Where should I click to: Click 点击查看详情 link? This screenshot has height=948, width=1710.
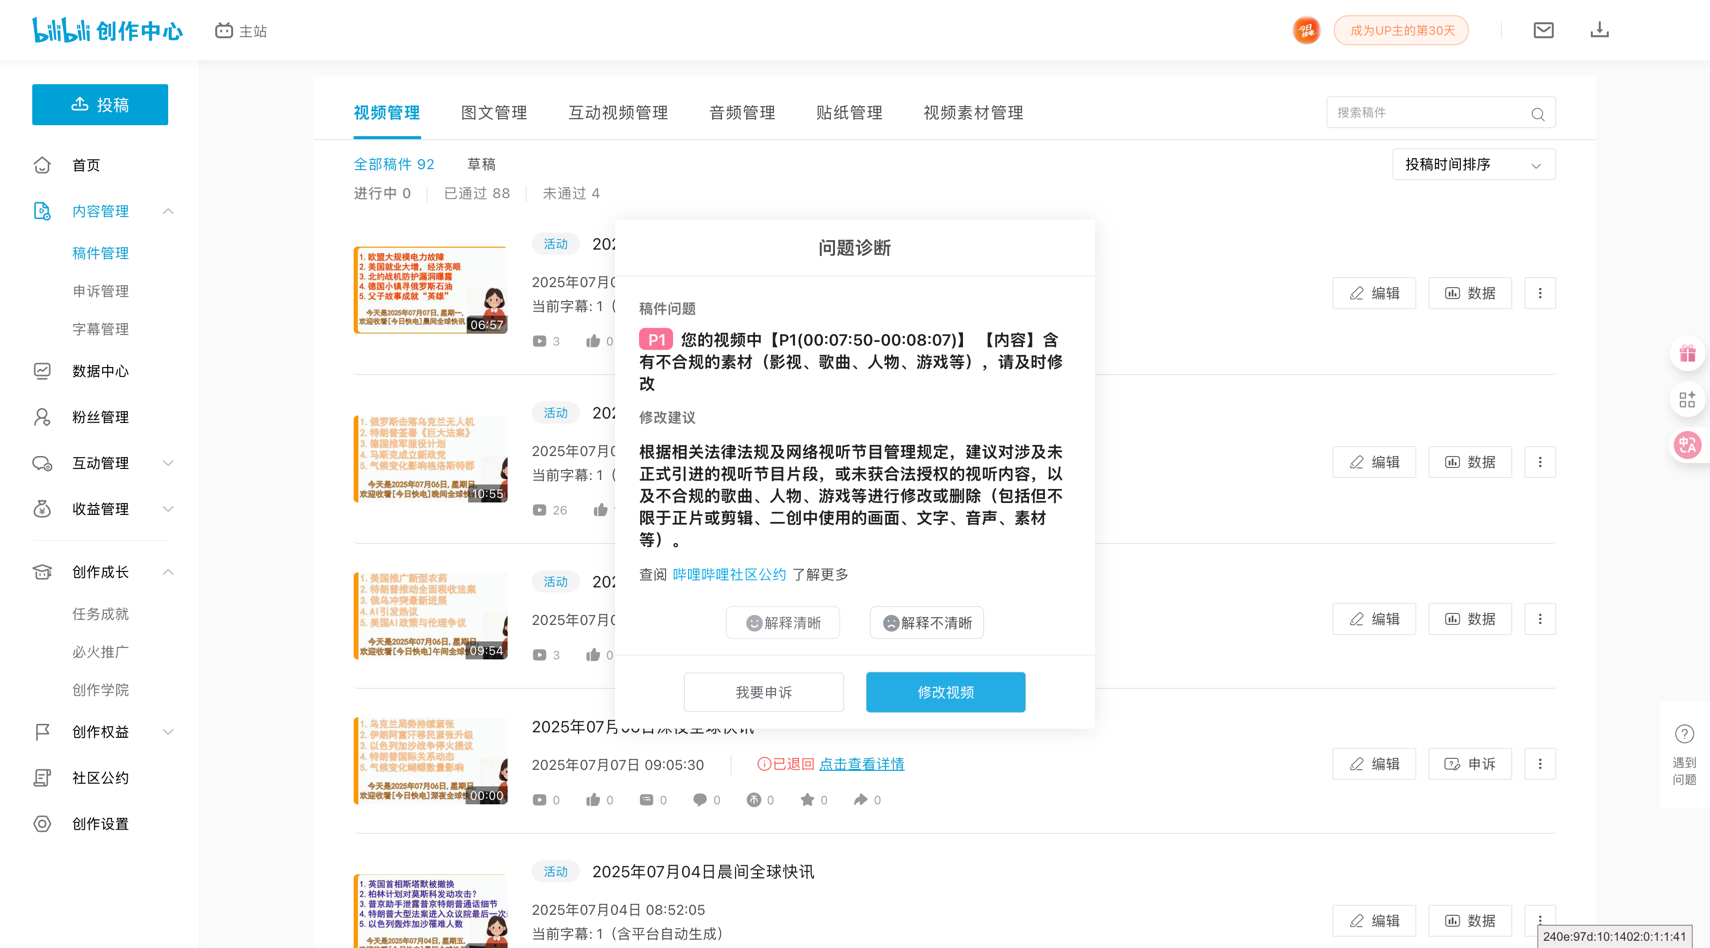coord(861,764)
